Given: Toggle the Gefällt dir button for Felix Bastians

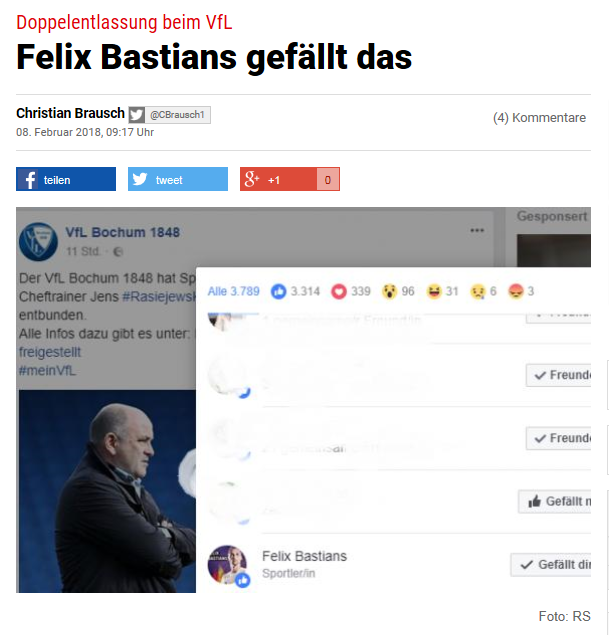Looking at the screenshot, I should tap(551, 565).
